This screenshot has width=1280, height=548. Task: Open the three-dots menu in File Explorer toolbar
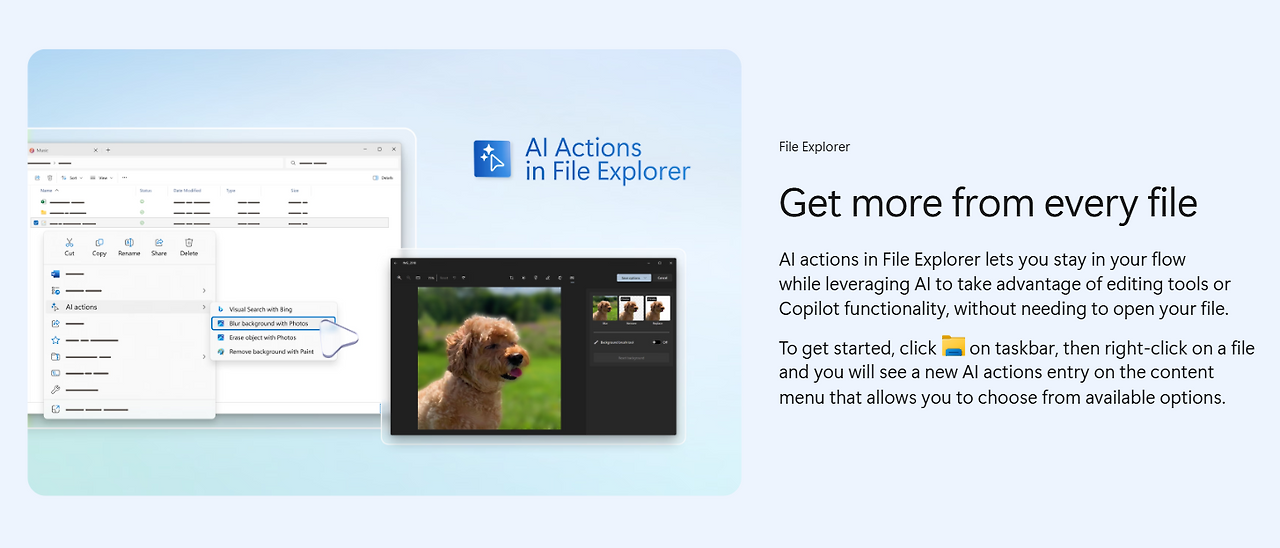click(x=124, y=178)
